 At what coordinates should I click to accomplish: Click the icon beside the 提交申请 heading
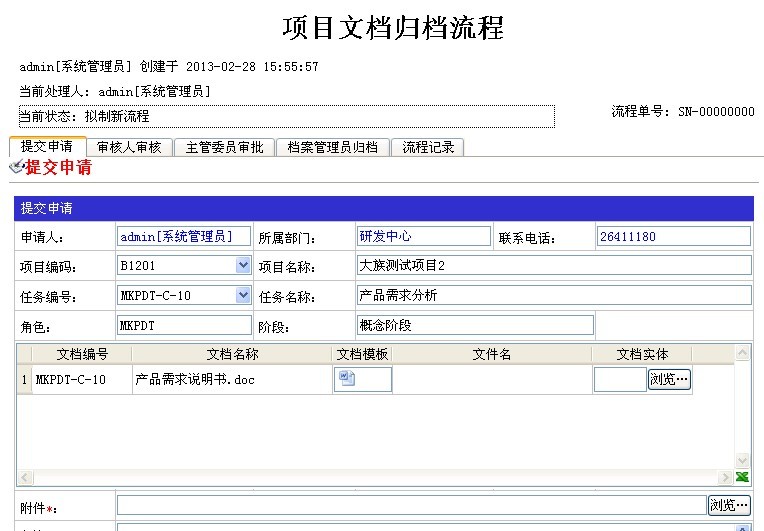pyautogui.click(x=16, y=167)
